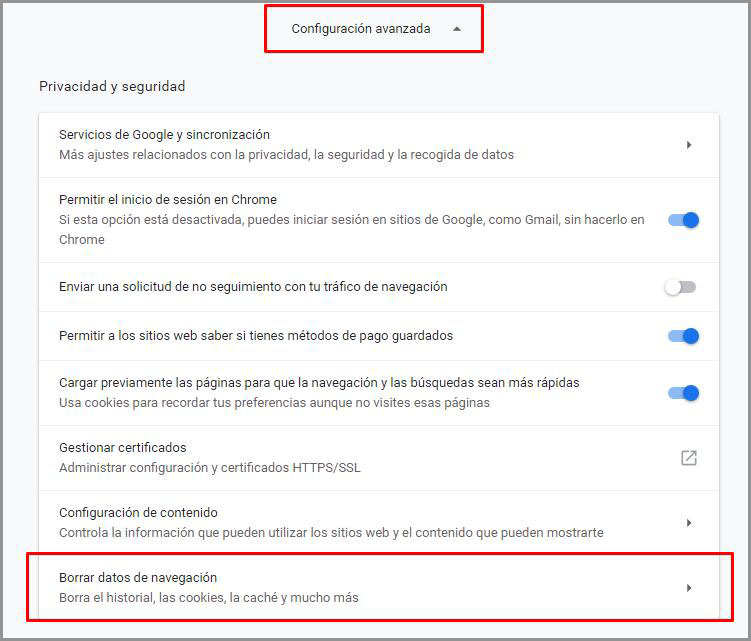The image size is (751, 641).
Task: Enable the no seguimiento request switch
Action: click(x=680, y=287)
